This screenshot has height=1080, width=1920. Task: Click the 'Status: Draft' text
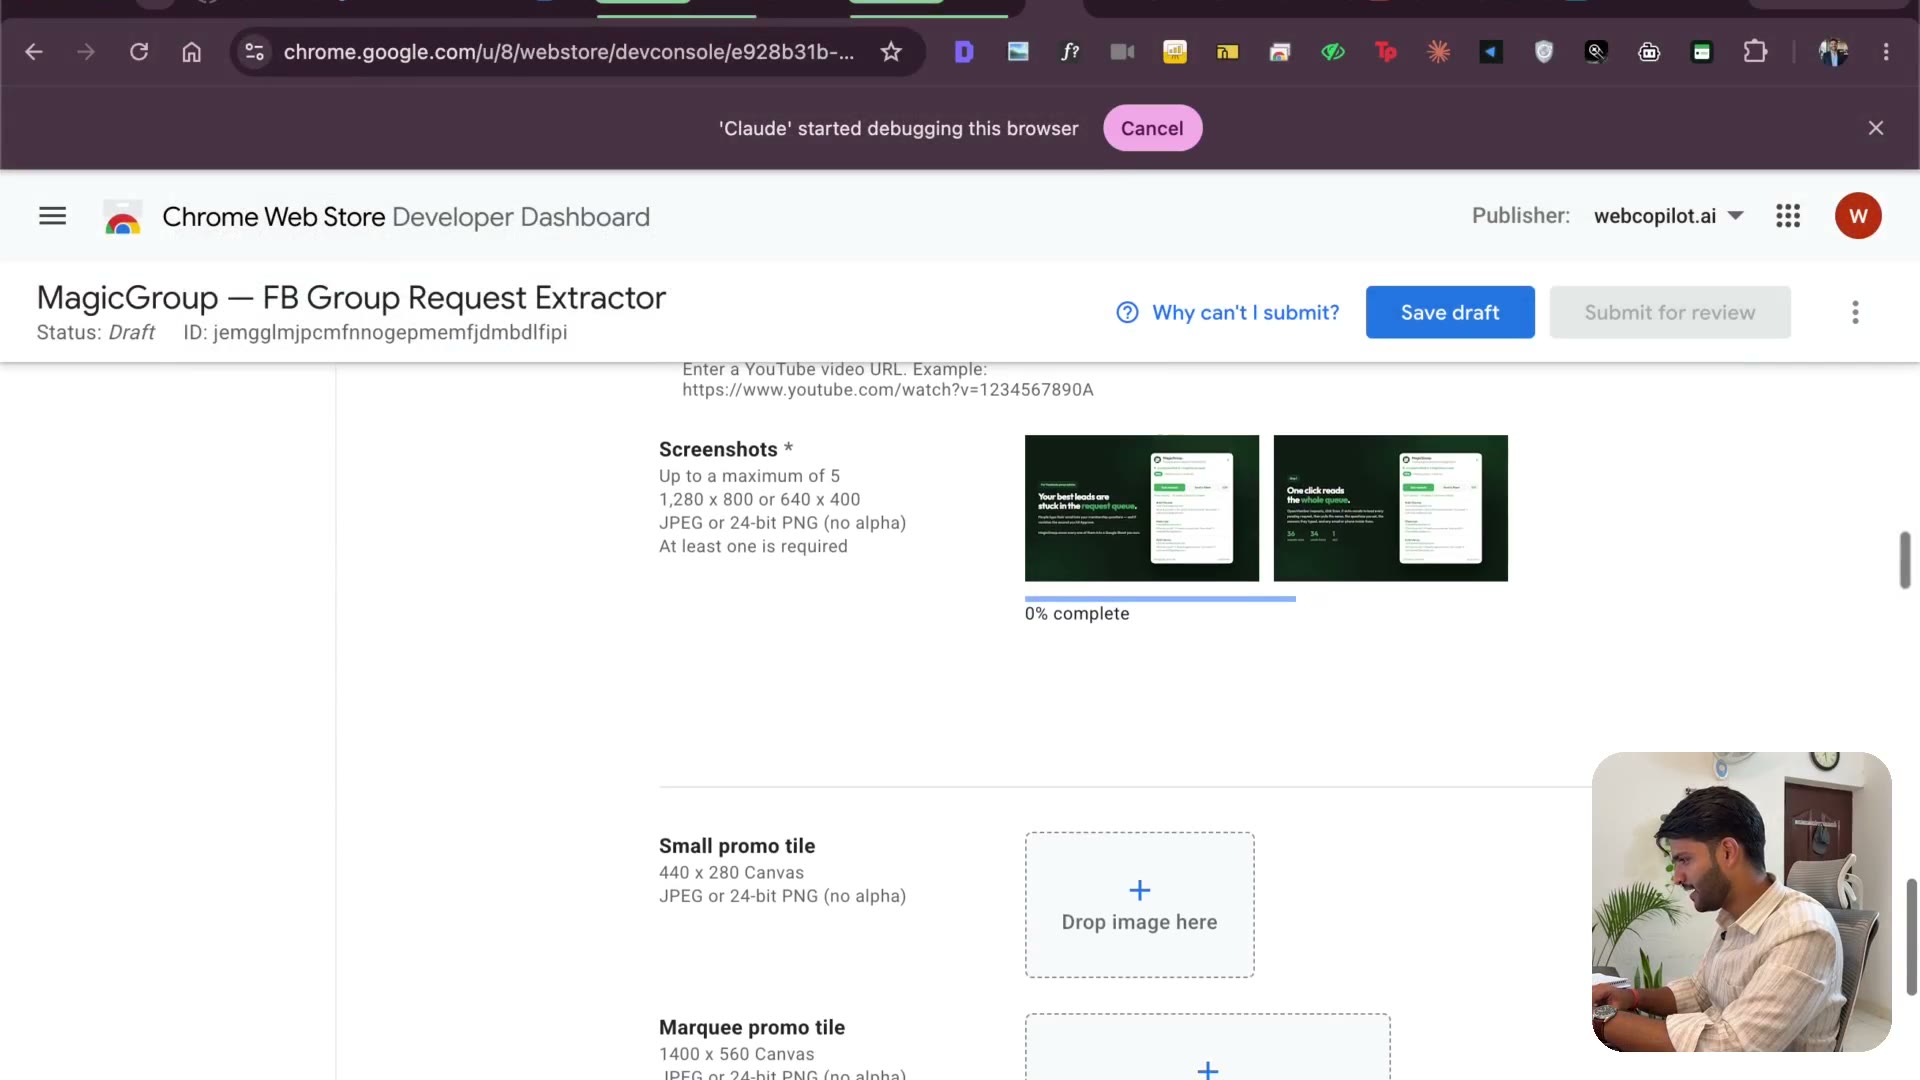click(96, 333)
